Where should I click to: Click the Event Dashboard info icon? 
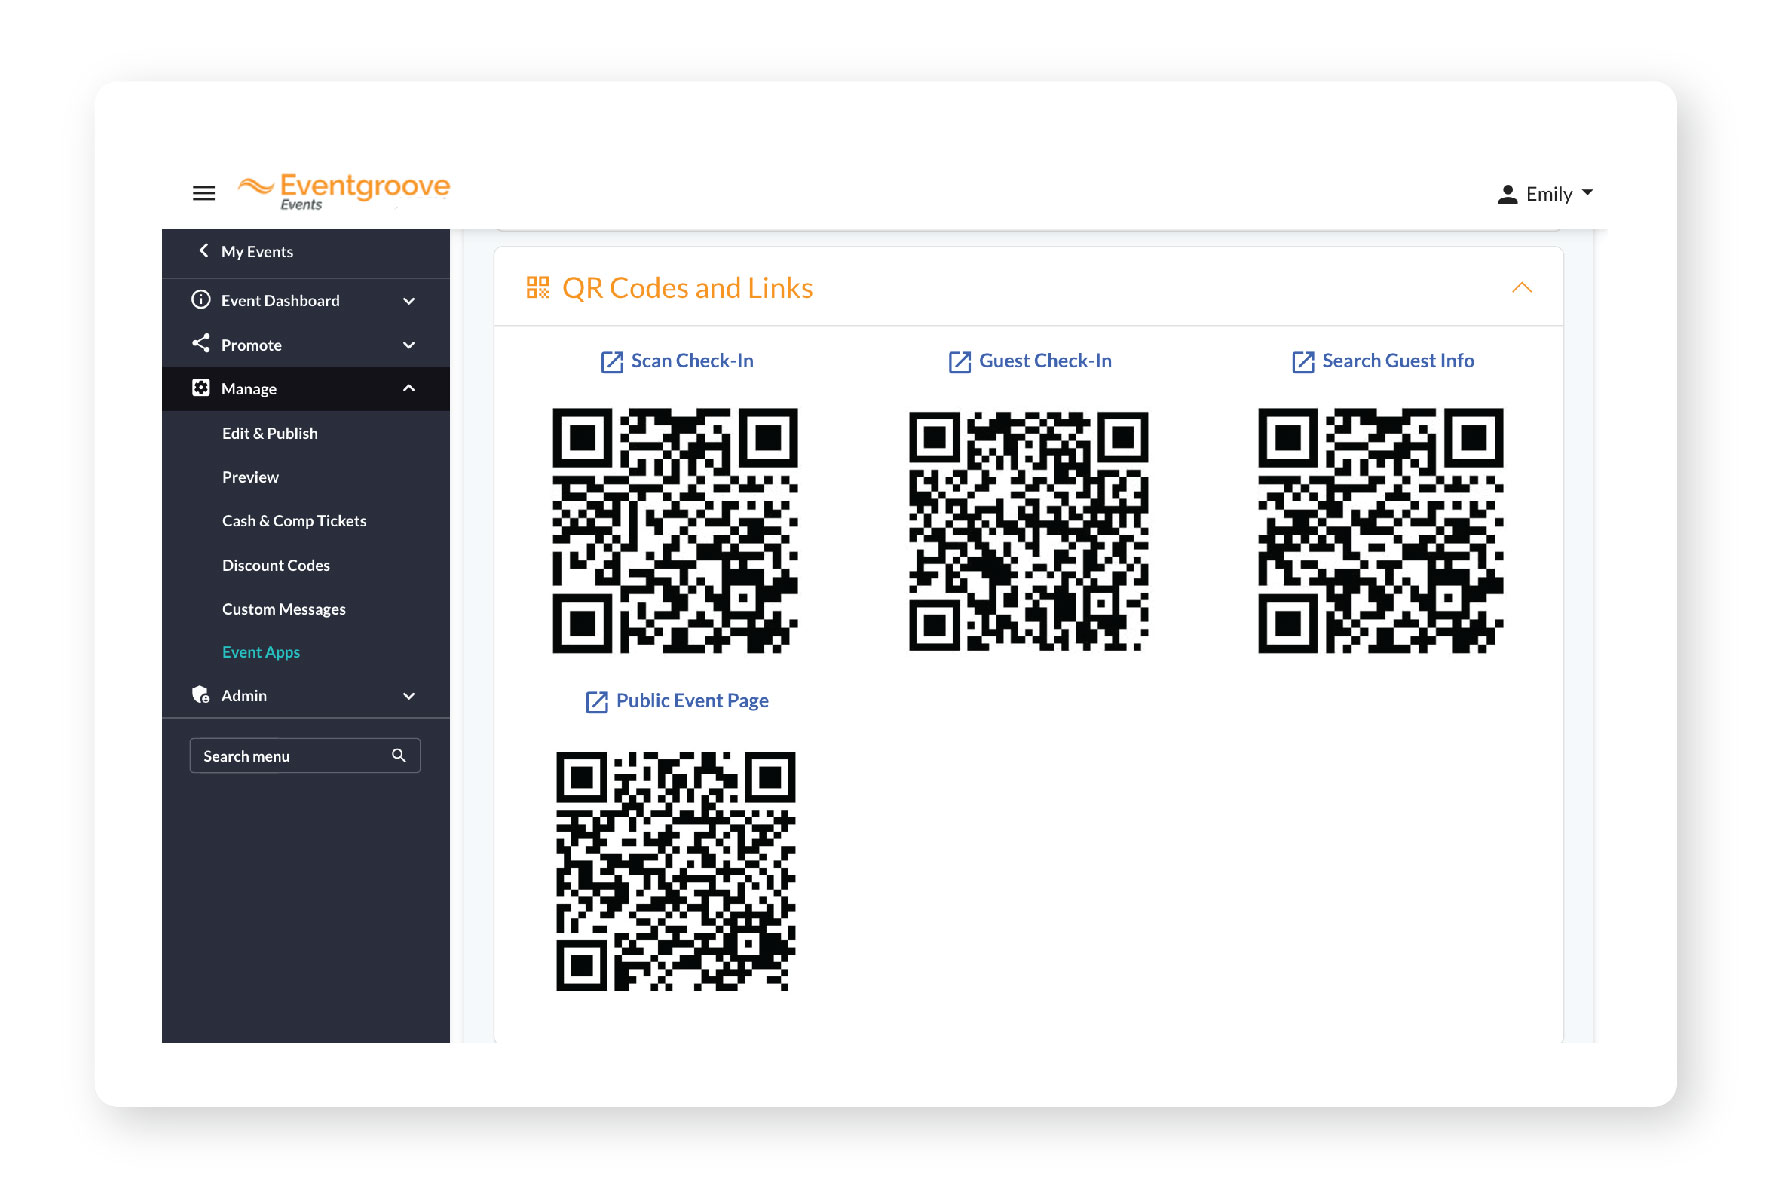coord(201,300)
